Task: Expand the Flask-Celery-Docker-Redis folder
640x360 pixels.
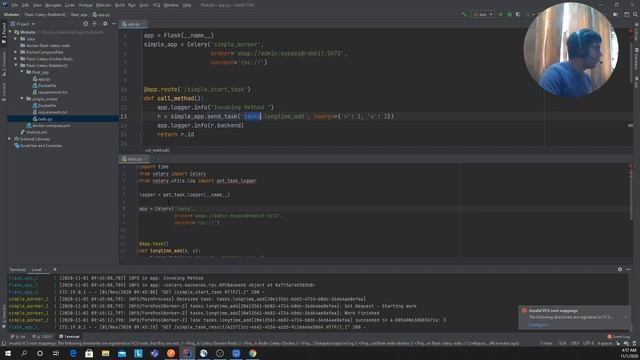Action: (x=16, y=59)
